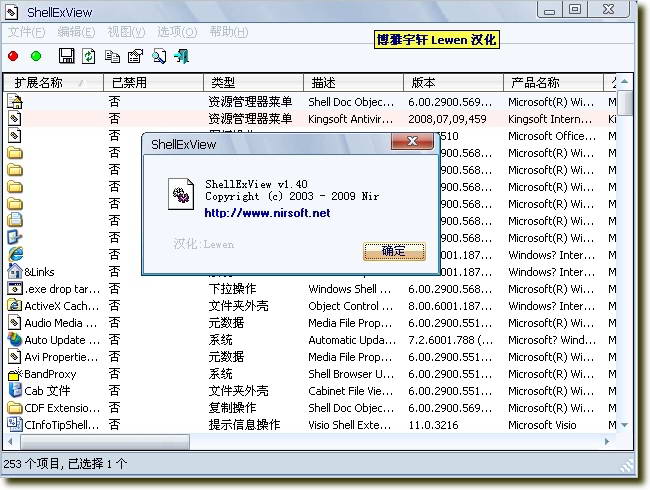This screenshot has height=490, width=650.
Task: Click the 7.2.6001.788 version cell
Action: pos(451,340)
